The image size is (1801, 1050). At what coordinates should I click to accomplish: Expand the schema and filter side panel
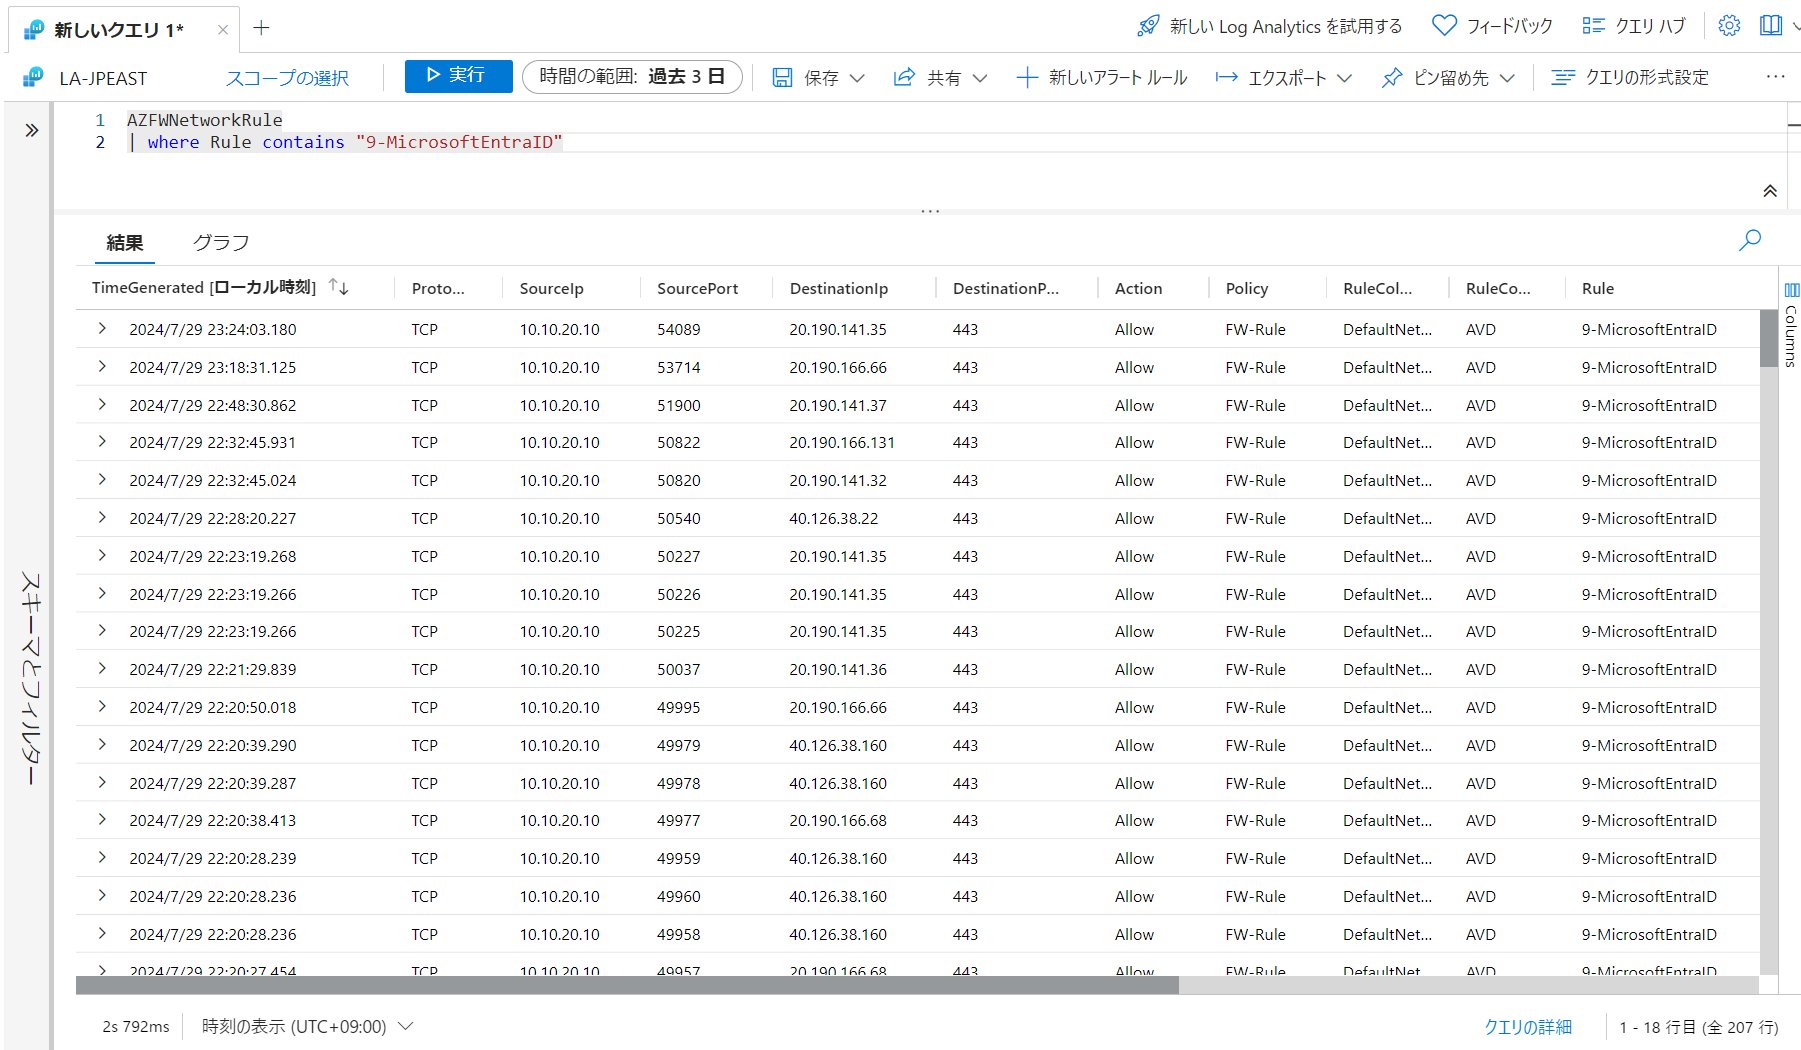click(32, 130)
